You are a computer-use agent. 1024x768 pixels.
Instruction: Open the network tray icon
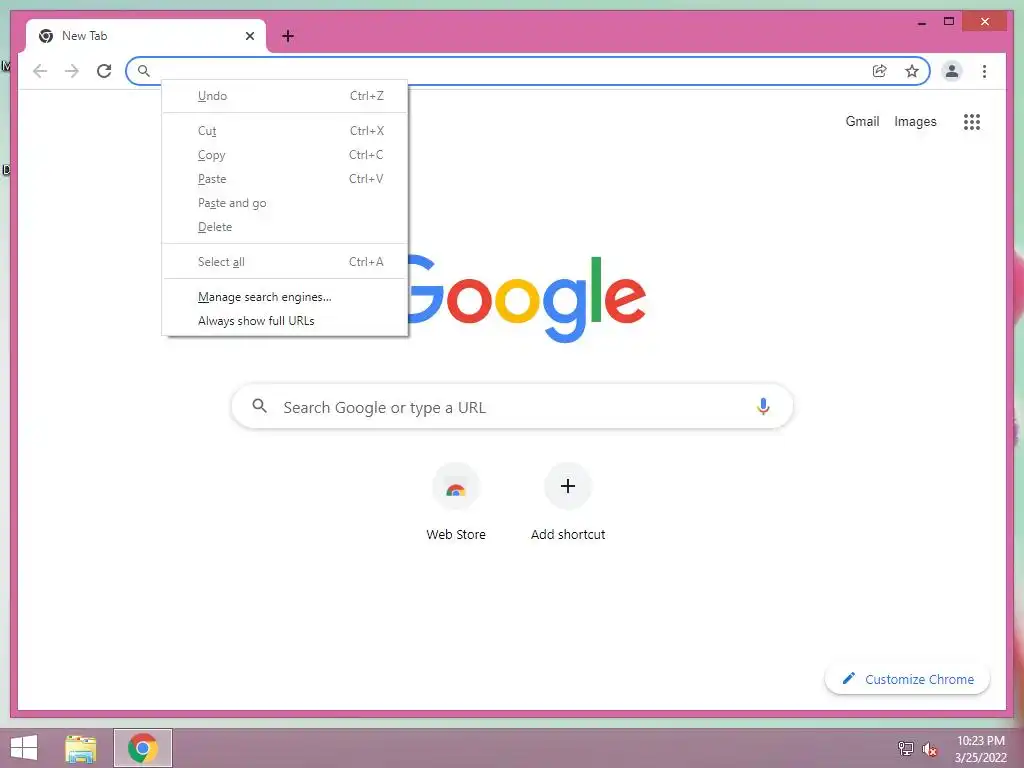point(906,748)
